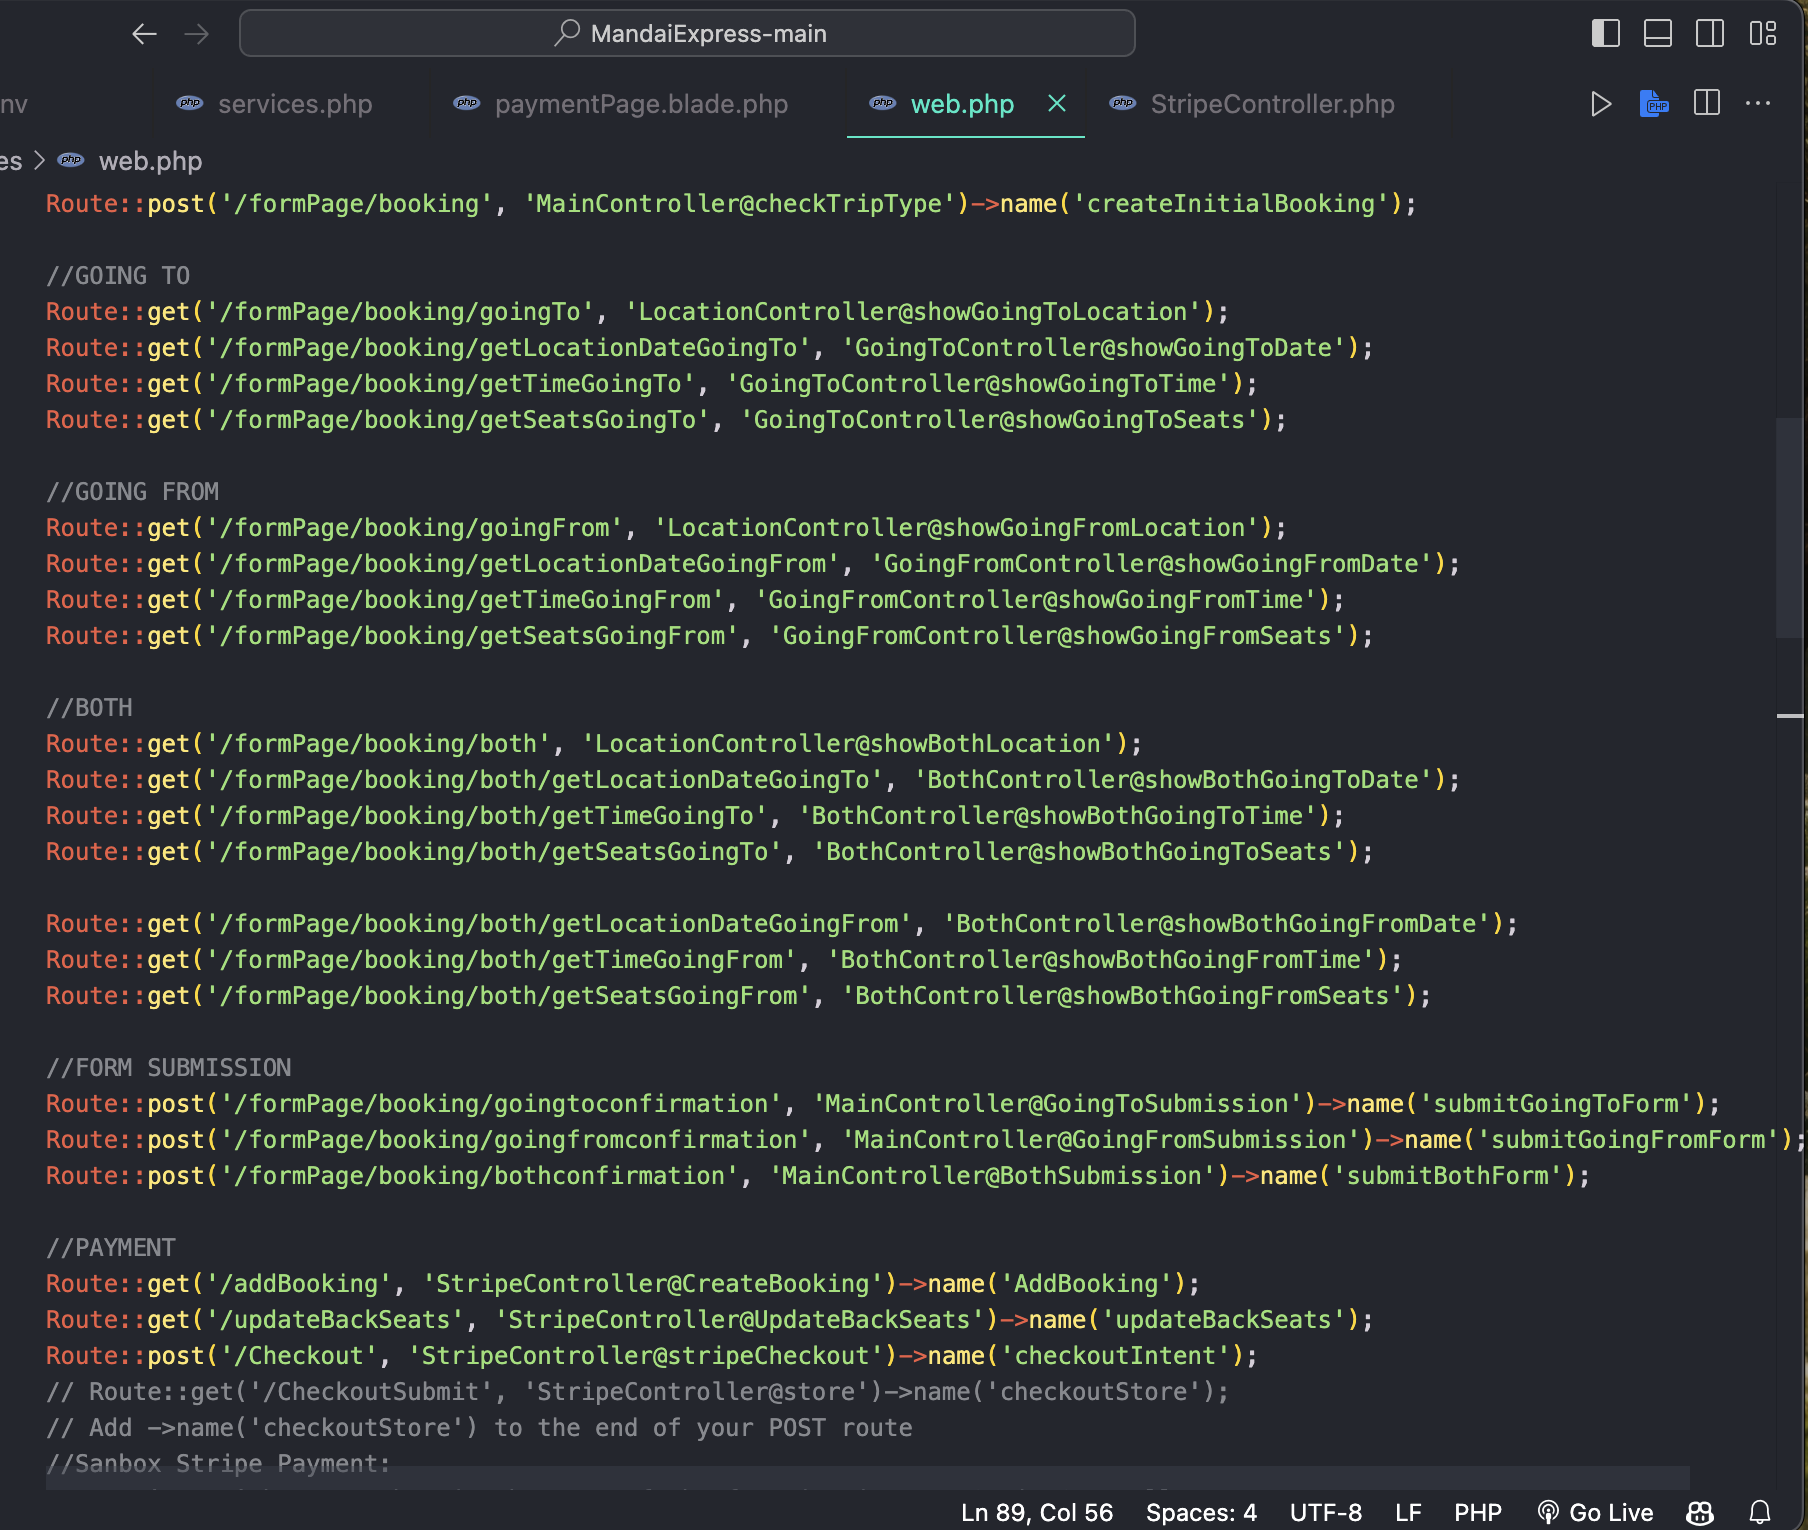
Task: Click the //FORM SUBMISSION comment line
Action: tap(169, 1068)
